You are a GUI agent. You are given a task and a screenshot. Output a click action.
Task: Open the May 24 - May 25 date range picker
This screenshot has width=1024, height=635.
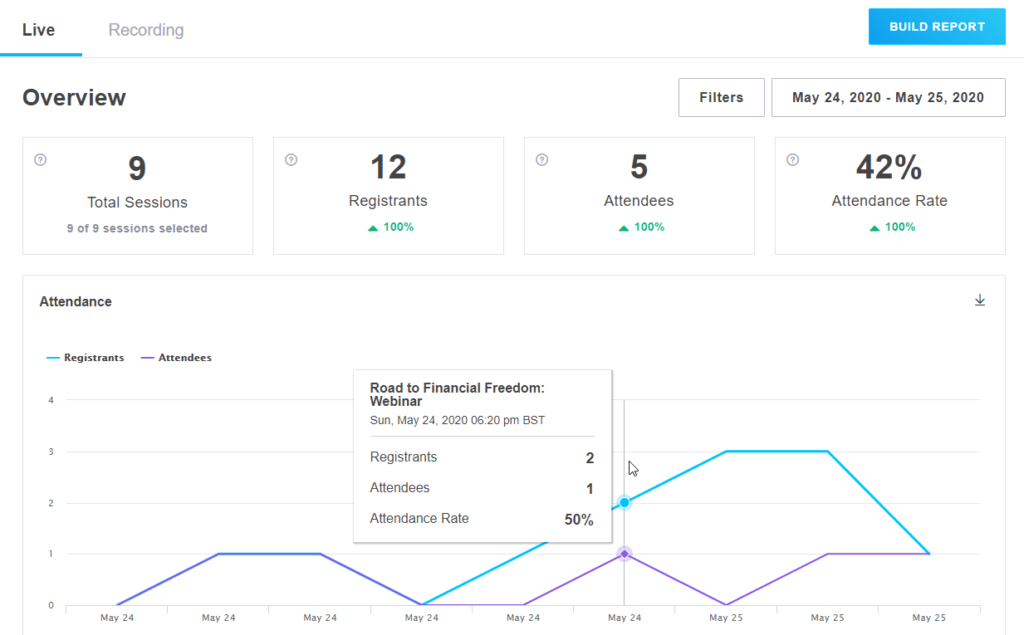[x=888, y=98]
